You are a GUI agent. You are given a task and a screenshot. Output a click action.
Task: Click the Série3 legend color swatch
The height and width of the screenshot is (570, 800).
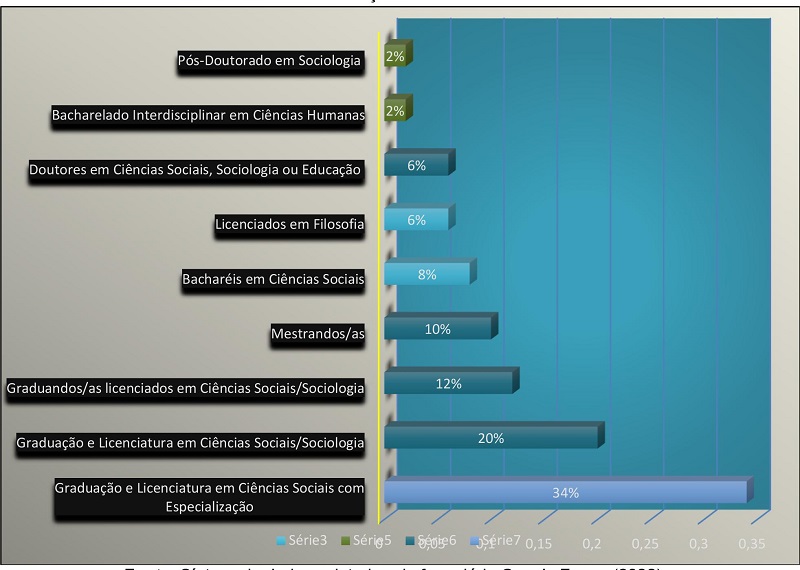tap(281, 541)
